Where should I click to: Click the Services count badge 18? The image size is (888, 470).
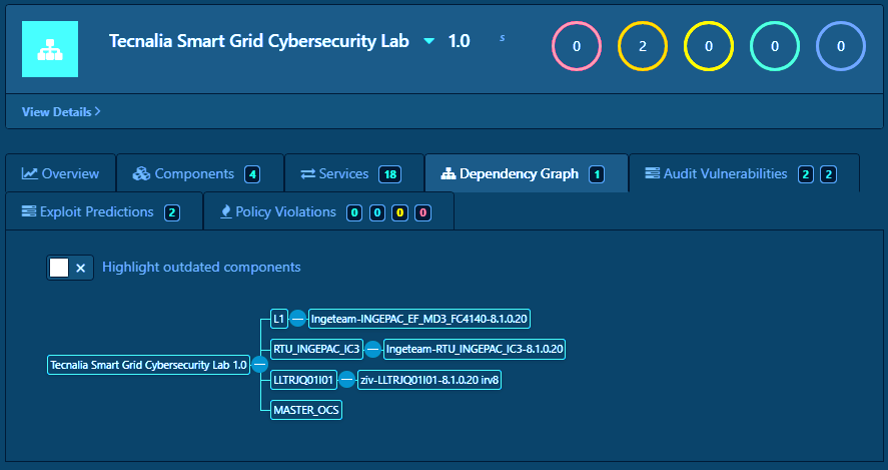click(x=390, y=174)
